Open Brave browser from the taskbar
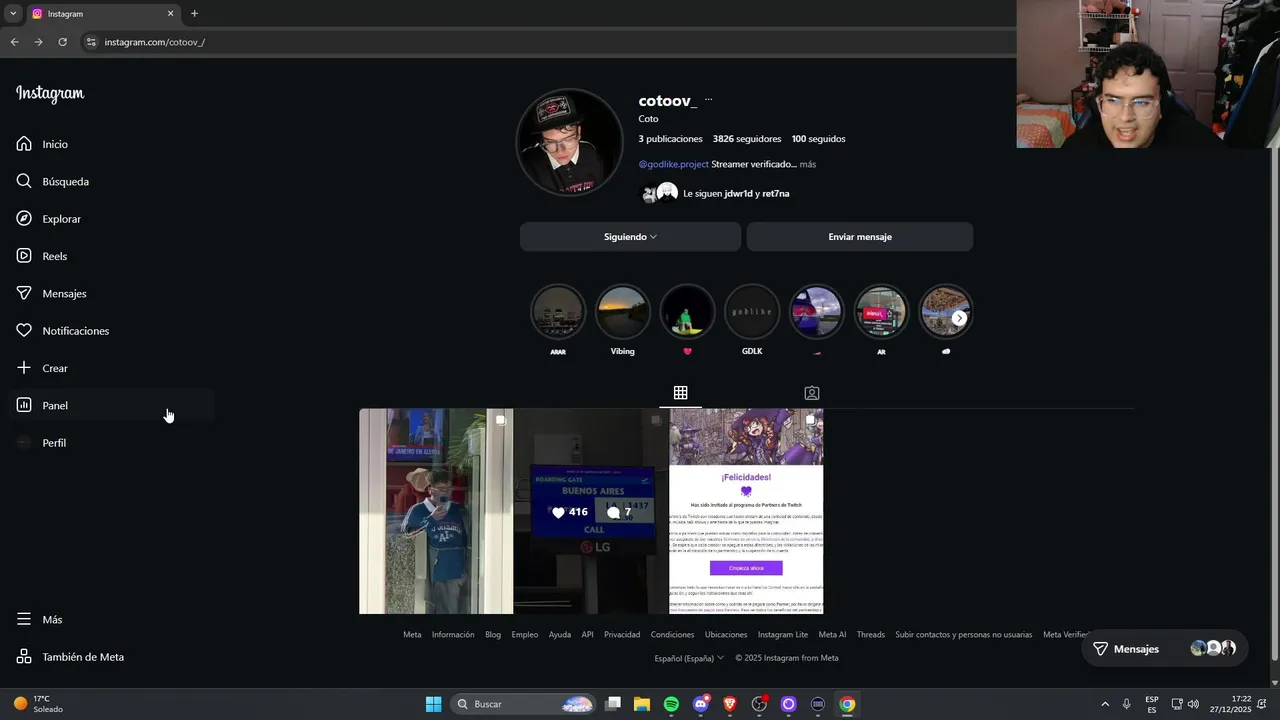The height and width of the screenshot is (720, 1280). tap(729, 704)
